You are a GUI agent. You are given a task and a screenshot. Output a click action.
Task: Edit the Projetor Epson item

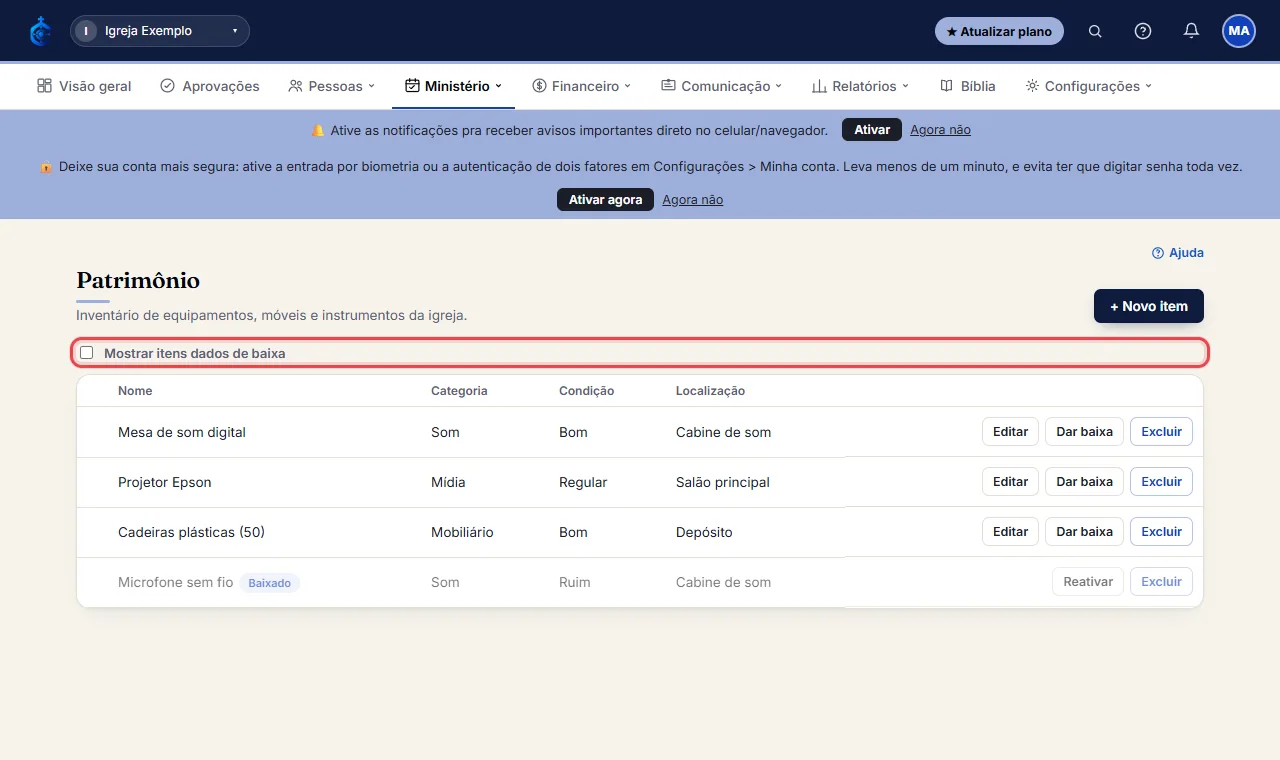point(1010,482)
